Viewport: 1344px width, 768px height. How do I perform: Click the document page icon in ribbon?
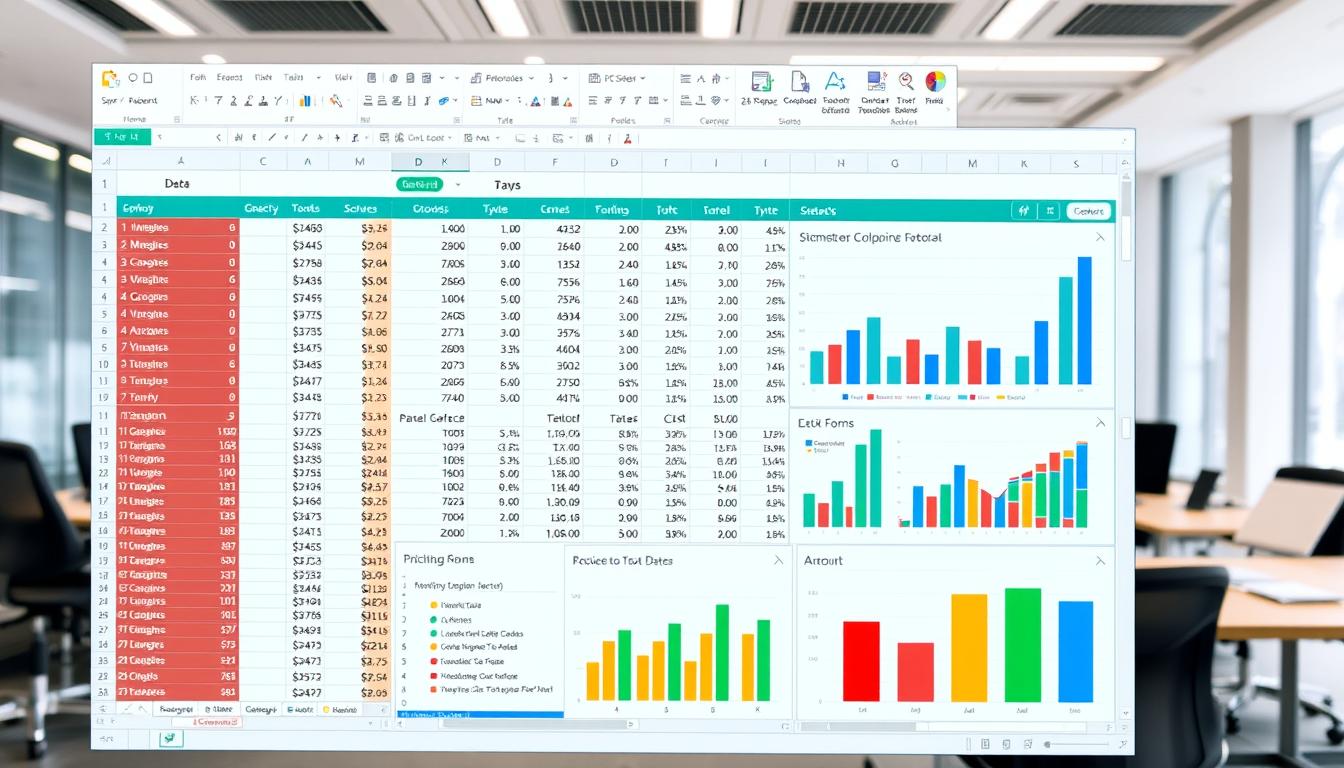pyautogui.click(x=800, y=82)
